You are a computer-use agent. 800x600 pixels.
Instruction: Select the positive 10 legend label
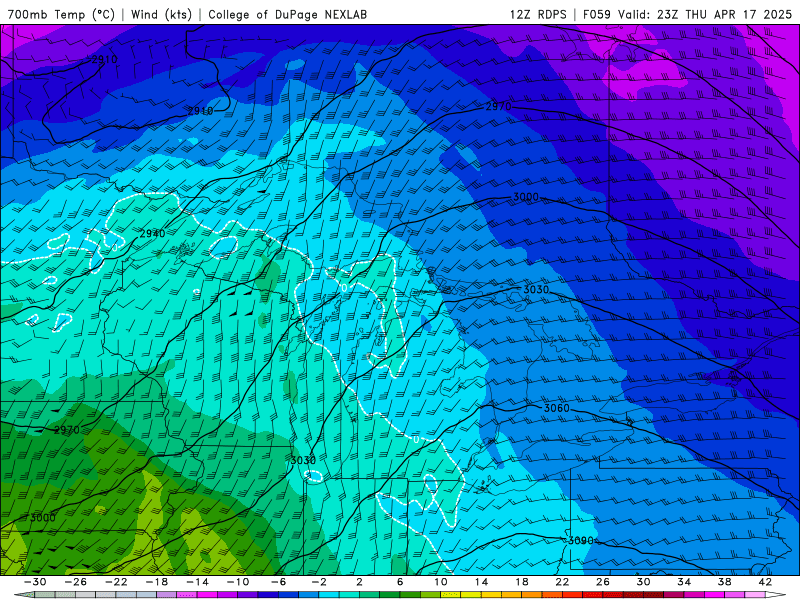click(441, 582)
